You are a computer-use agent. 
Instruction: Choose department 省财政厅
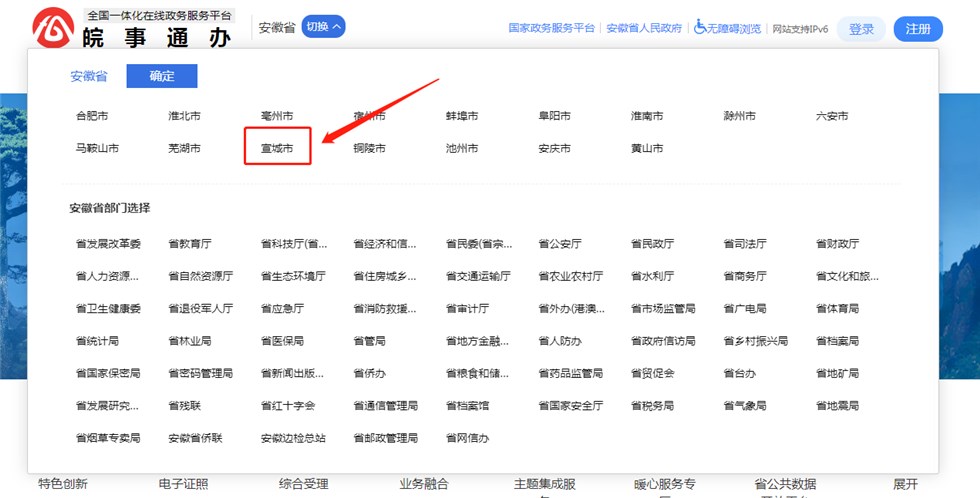(x=838, y=244)
